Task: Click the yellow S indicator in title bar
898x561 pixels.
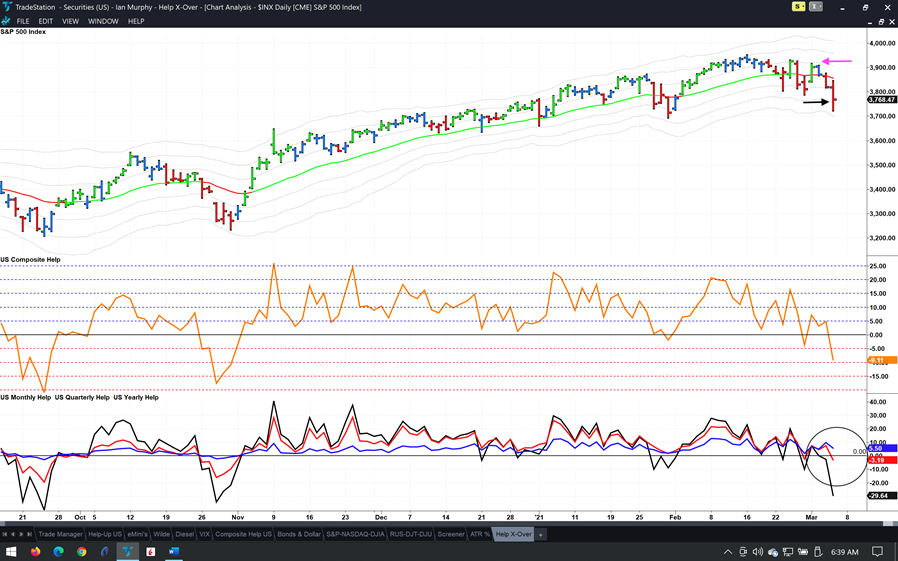Action: (x=799, y=7)
